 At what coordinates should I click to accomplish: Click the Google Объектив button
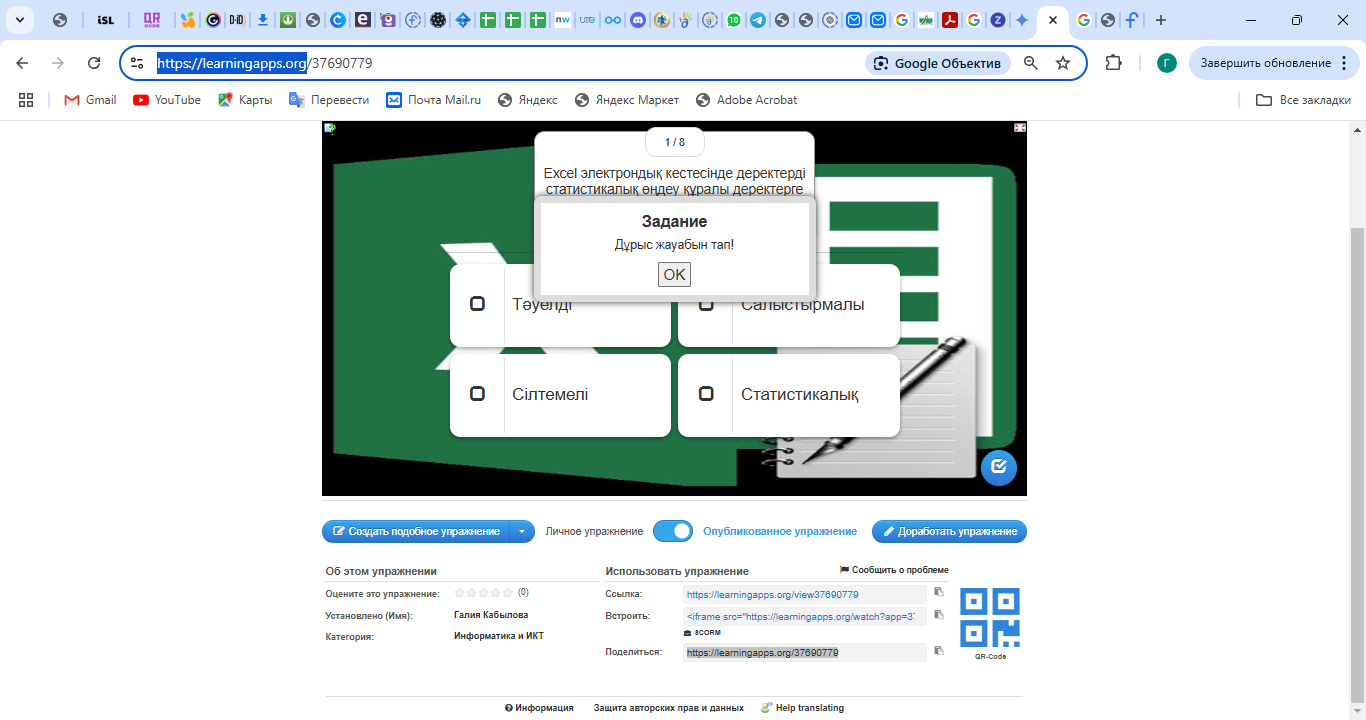pyautogui.click(x=938, y=63)
